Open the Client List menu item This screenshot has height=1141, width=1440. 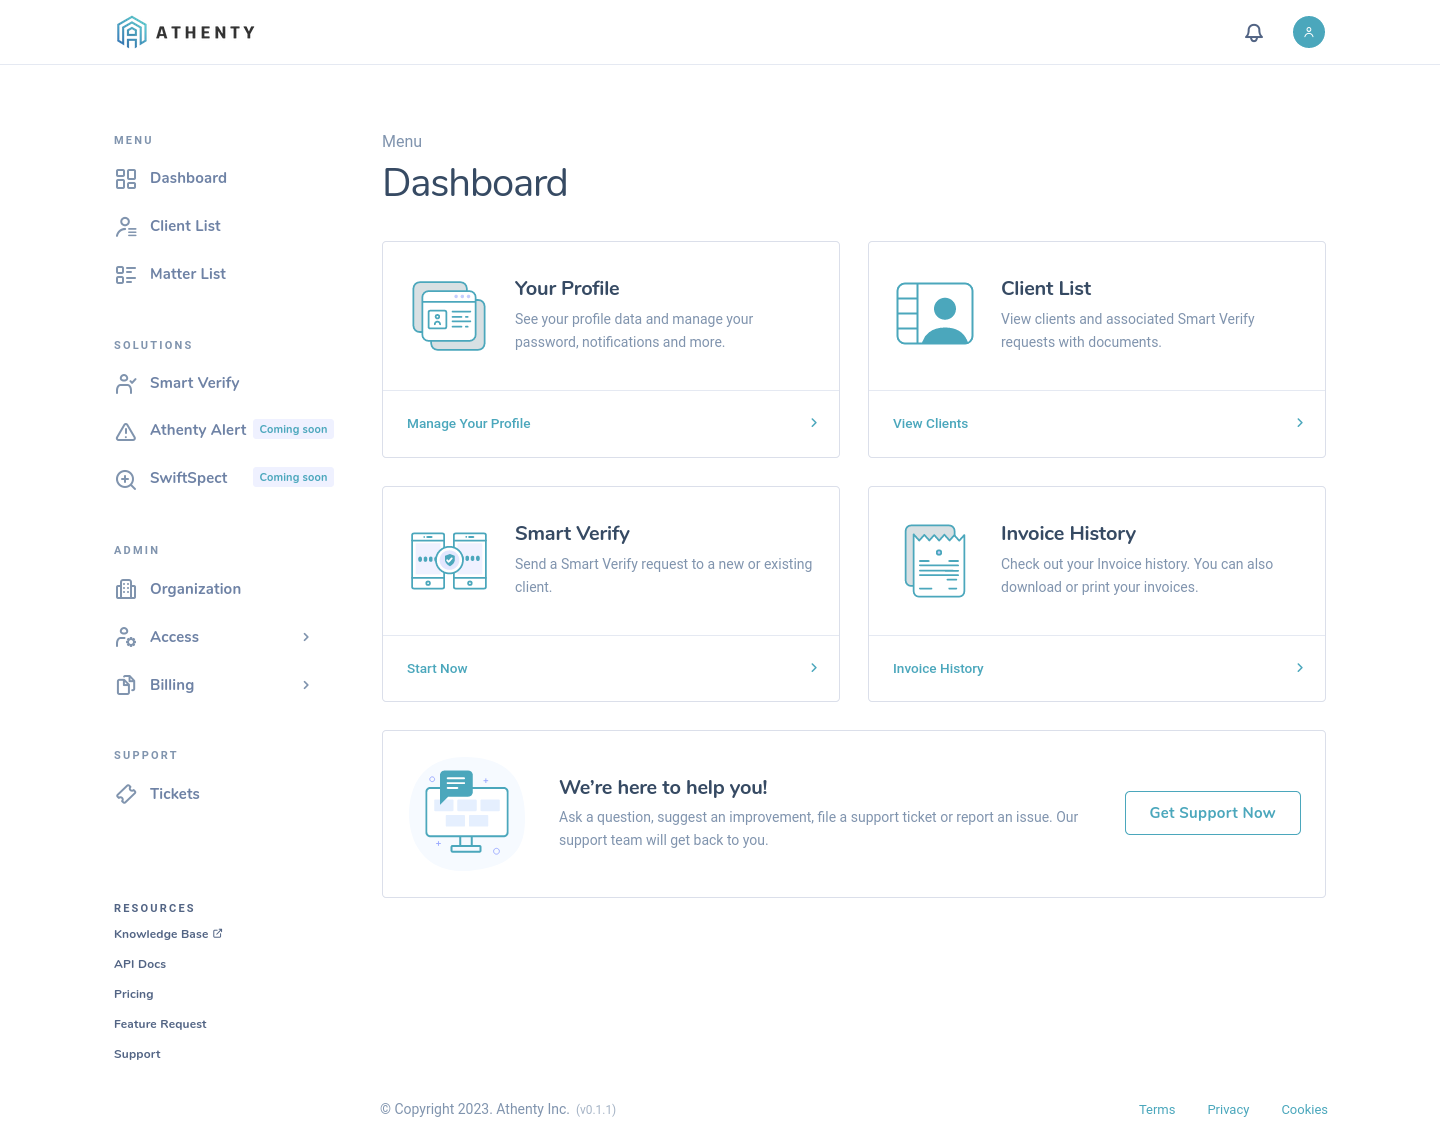point(185,226)
